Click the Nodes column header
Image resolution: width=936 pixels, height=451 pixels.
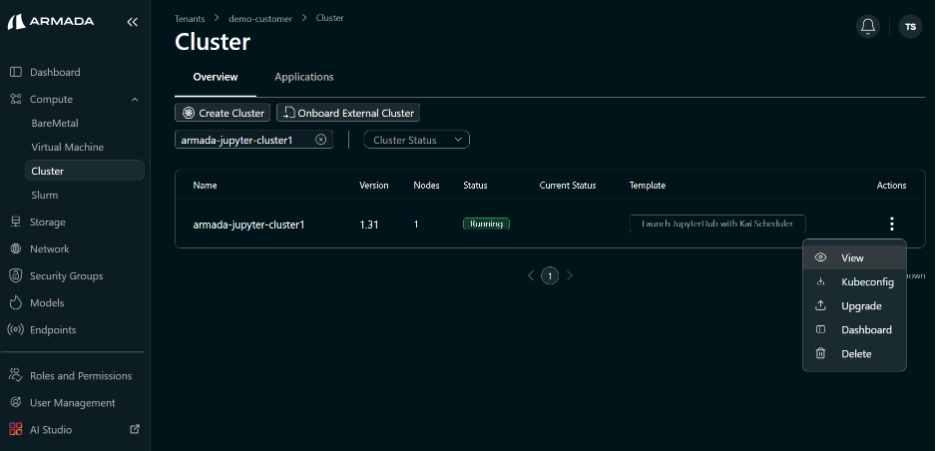pos(426,186)
